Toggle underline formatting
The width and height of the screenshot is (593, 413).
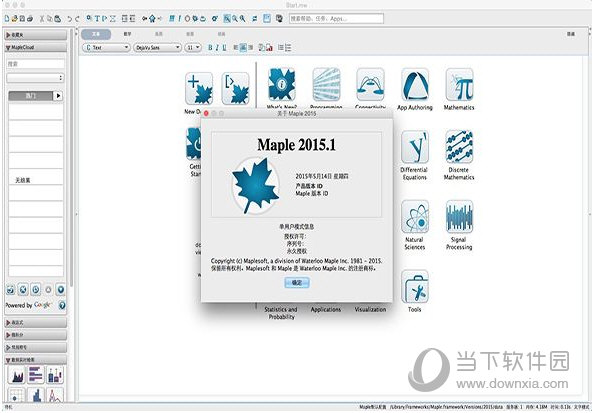click(224, 48)
